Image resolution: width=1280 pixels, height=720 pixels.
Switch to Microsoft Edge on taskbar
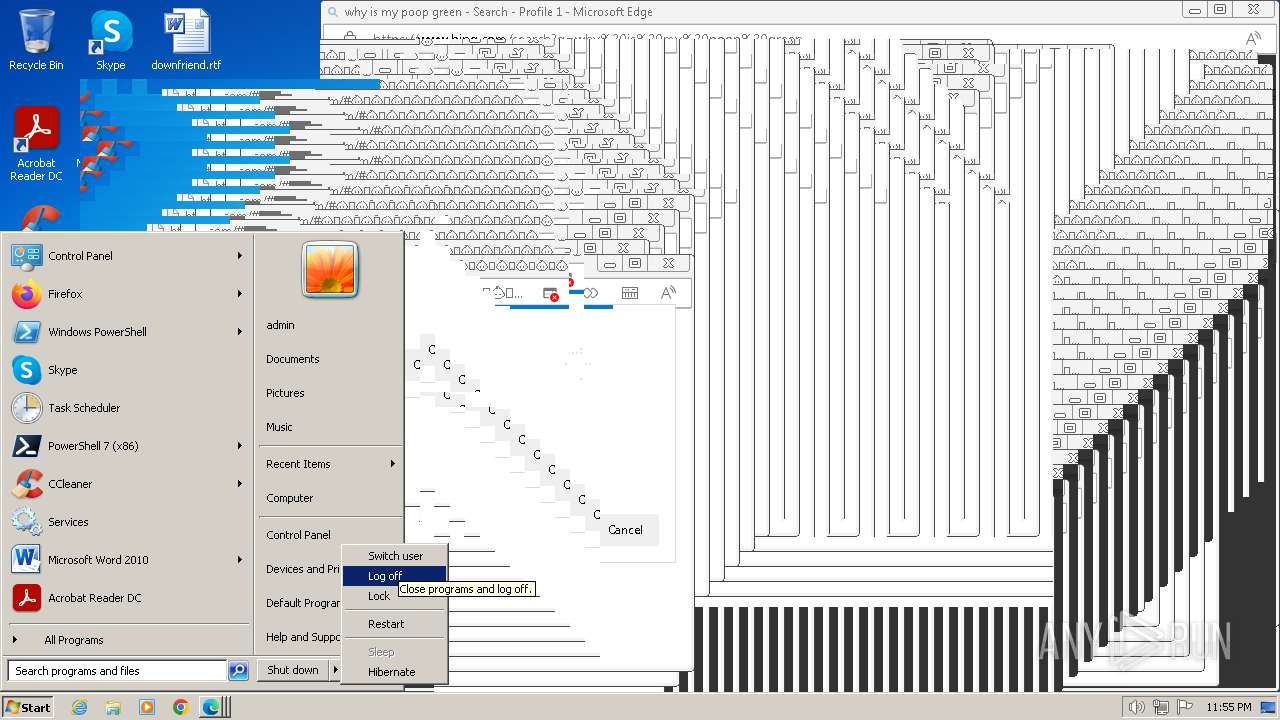coord(213,707)
